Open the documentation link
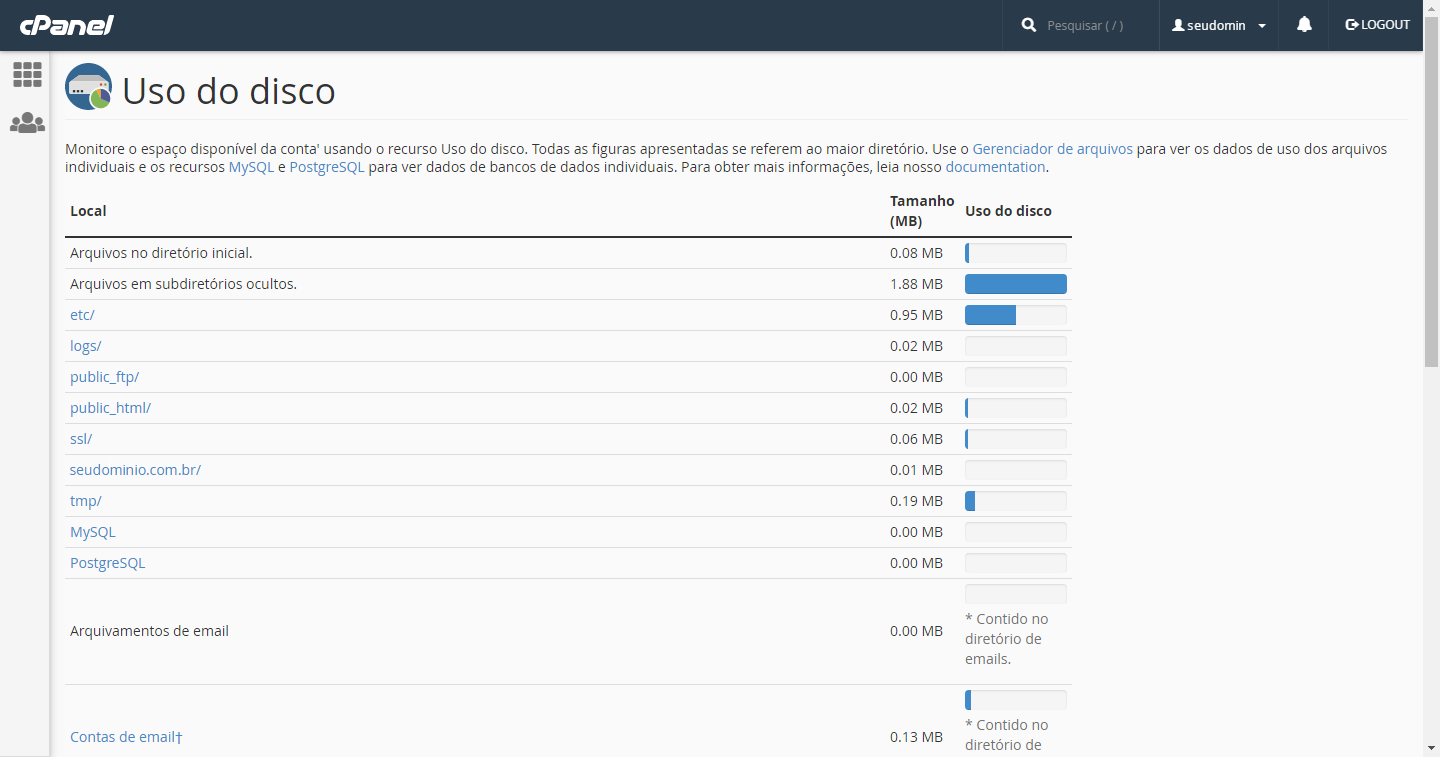Screen dimensions: 1440x757 (995, 167)
